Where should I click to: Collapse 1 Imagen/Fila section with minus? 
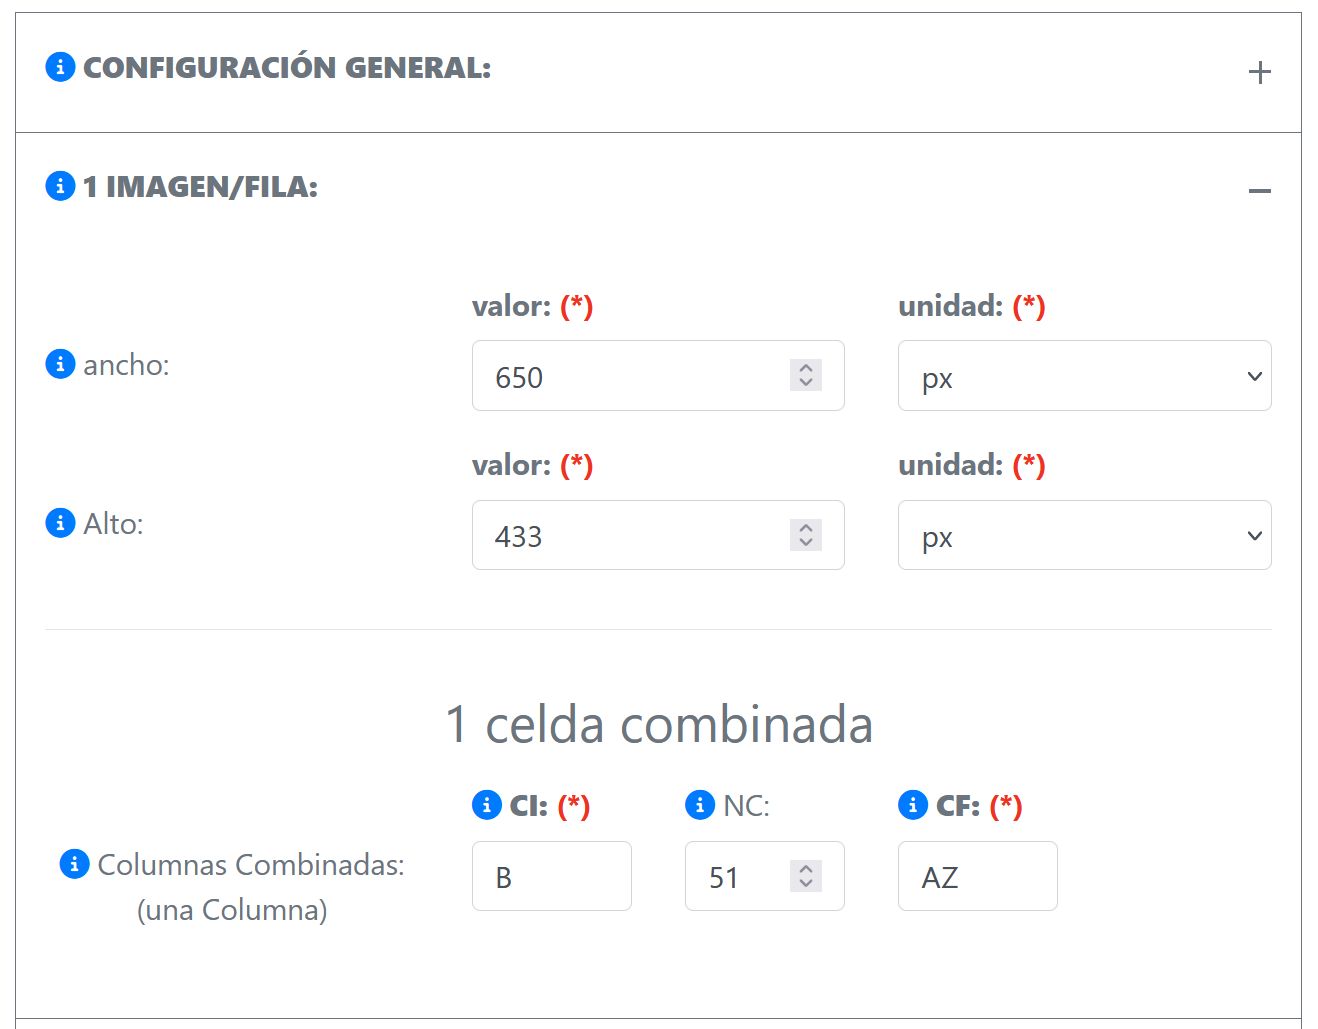[x=1259, y=191]
